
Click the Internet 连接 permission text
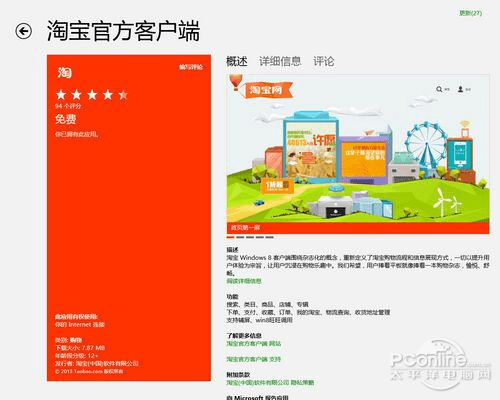tap(80, 324)
